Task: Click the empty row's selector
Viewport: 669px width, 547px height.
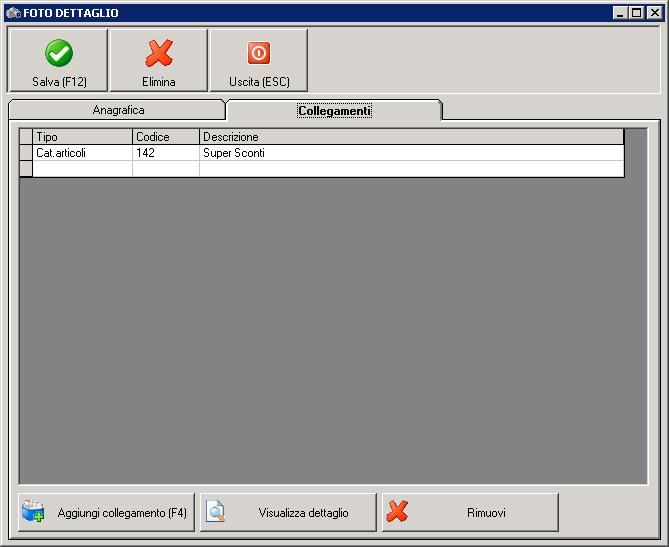Action: click(x=26, y=169)
